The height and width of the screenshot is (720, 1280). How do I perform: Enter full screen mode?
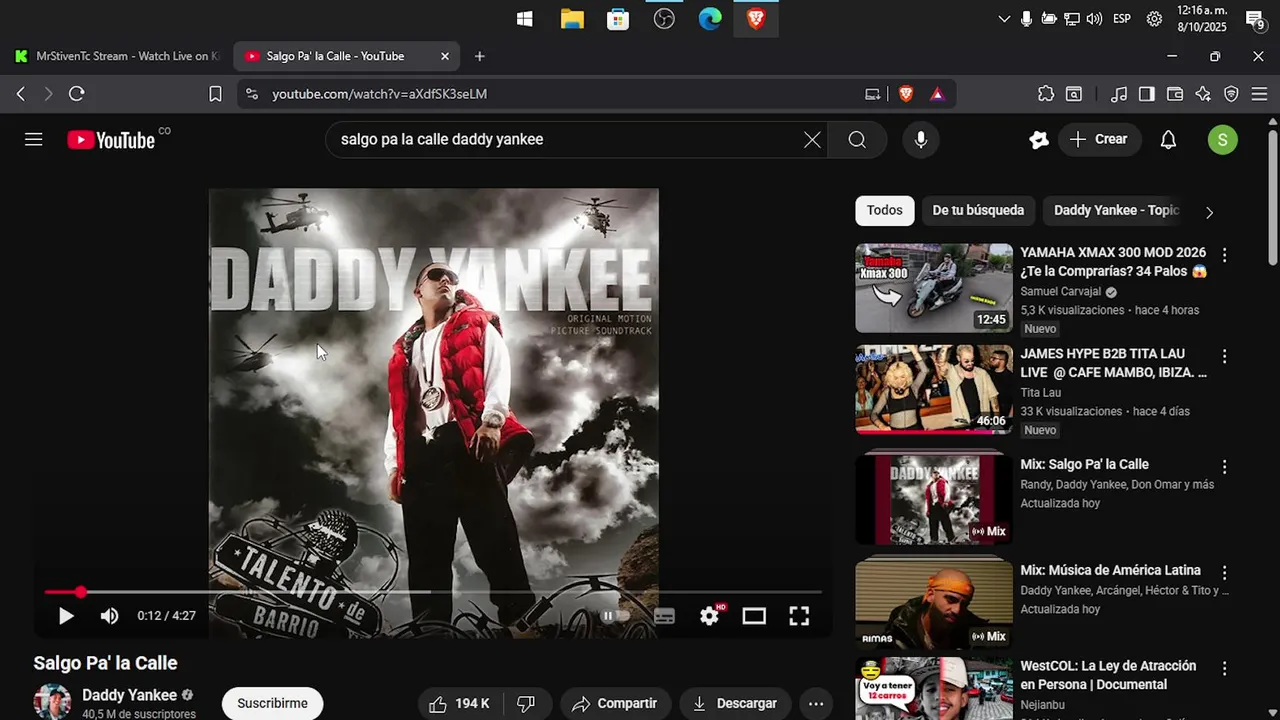point(799,616)
